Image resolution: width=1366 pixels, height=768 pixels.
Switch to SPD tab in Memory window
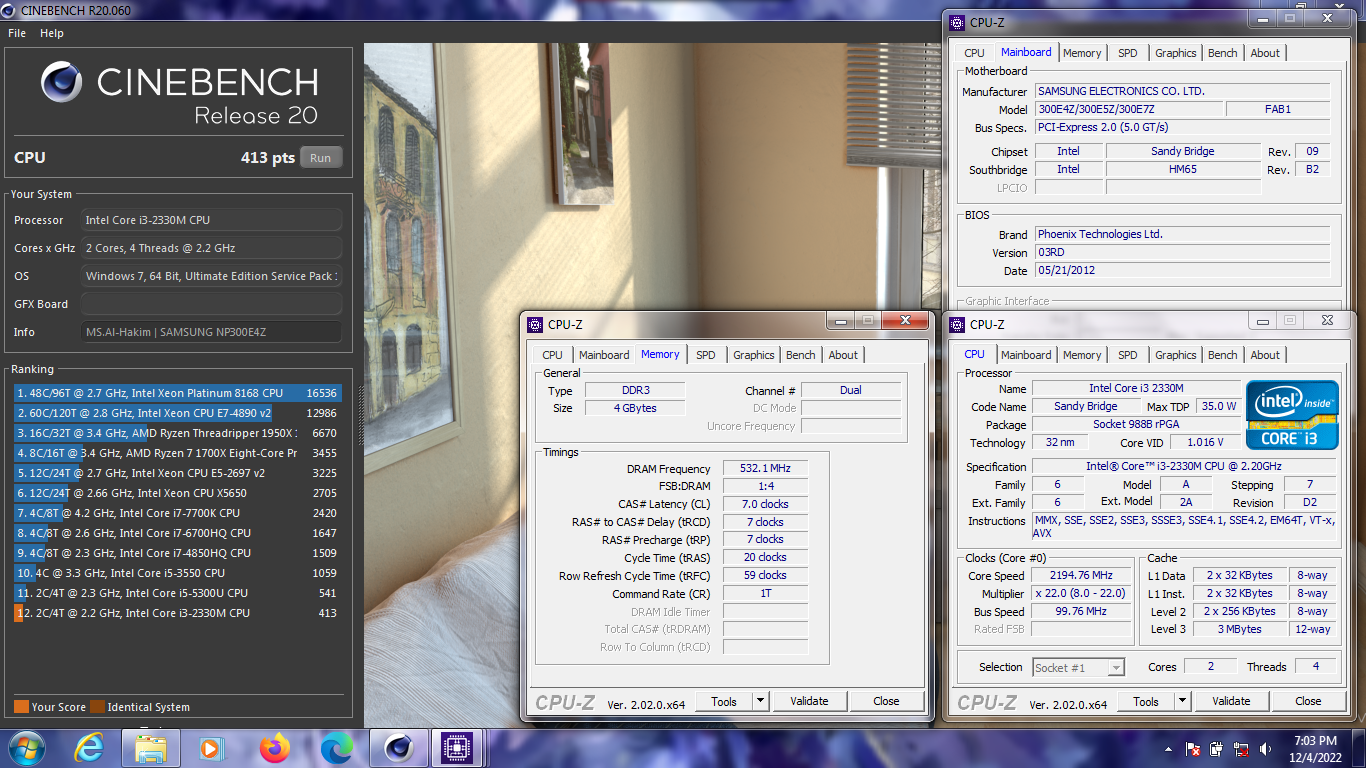tap(706, 355)
